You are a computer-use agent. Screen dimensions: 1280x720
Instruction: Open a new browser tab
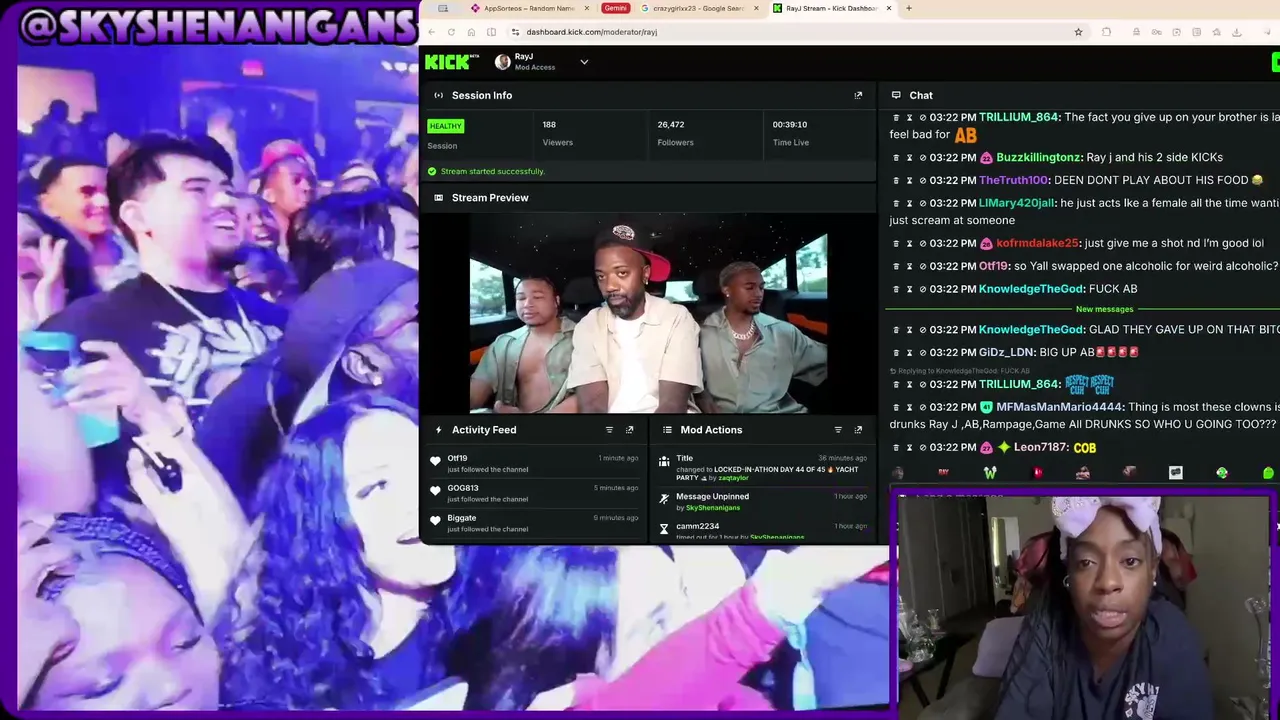908,8
